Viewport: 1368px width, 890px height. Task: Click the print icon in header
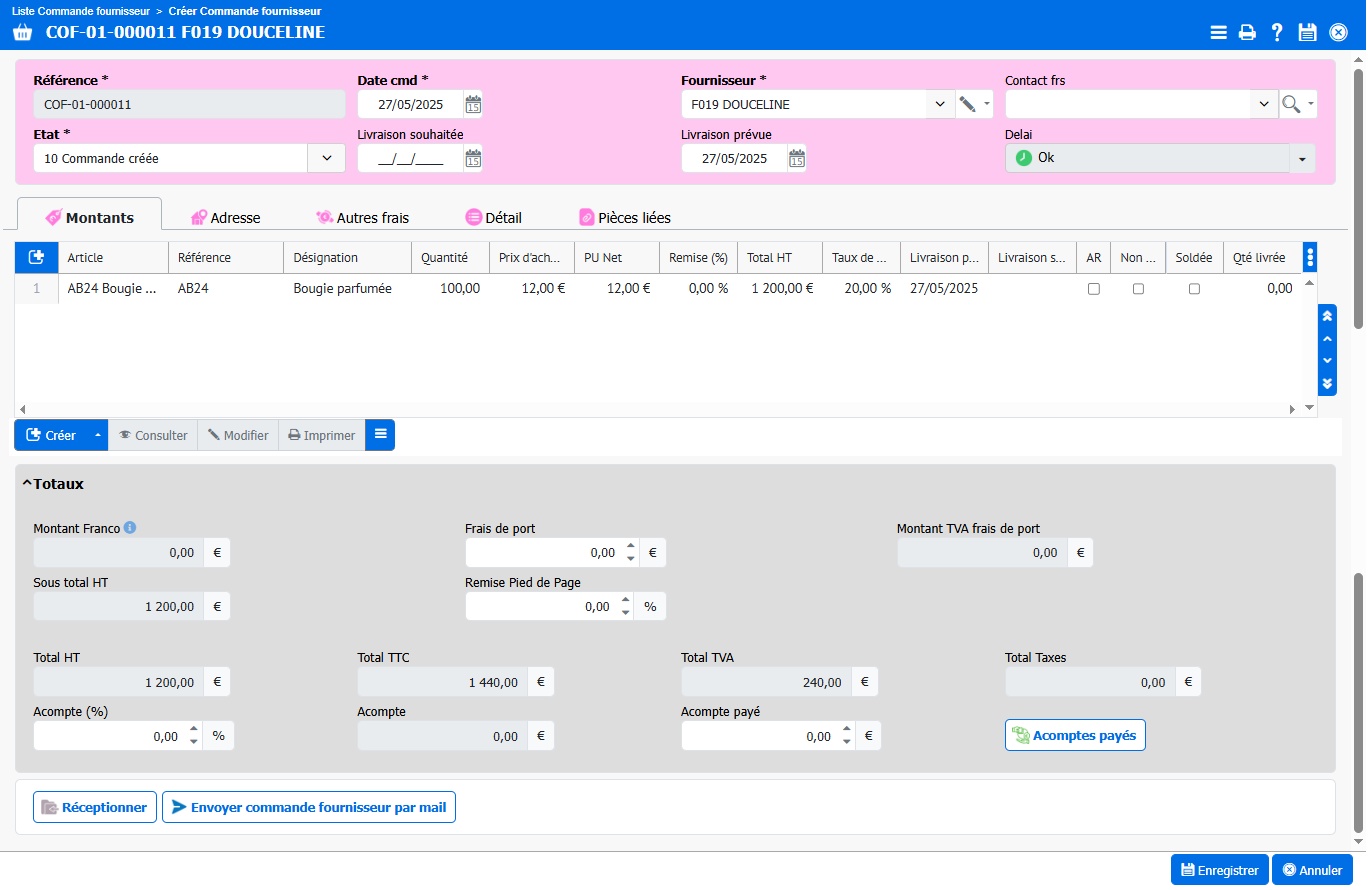point(1247,32)
